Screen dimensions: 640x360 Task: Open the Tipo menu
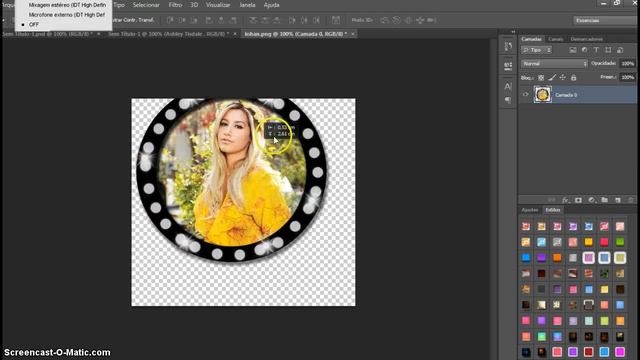pyautogui.click(x=119, y=5)
